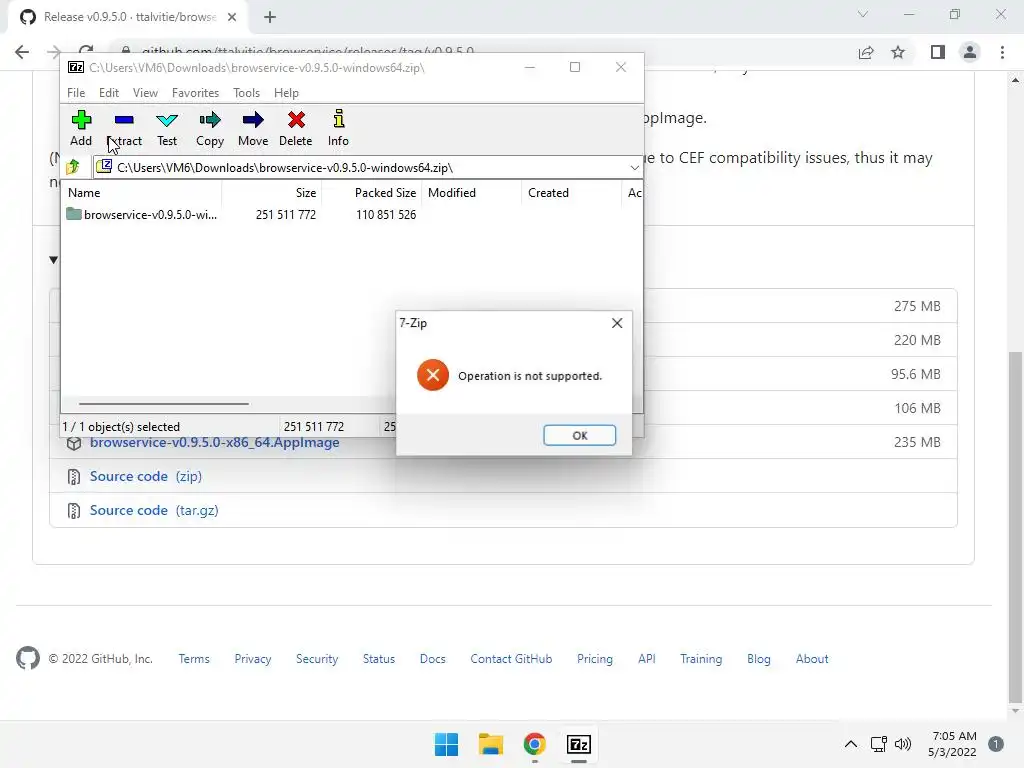Open the Training footer link
Image resolution: width=1024 pixels, height=768 pixels.
[x=701, y=659]
